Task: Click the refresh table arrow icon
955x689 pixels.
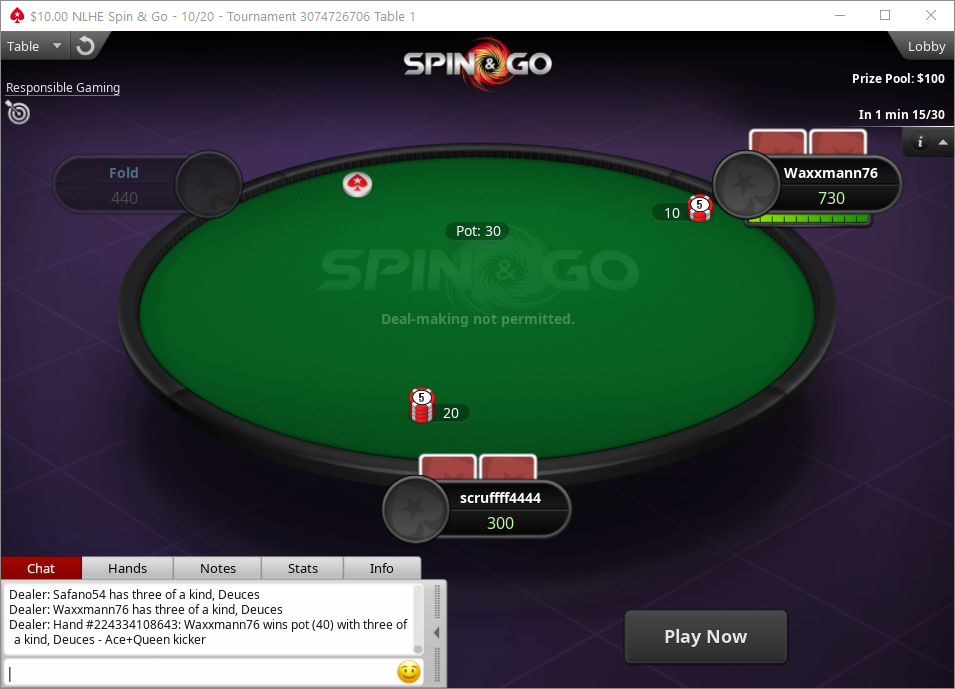Action: (x=86, y=46)
